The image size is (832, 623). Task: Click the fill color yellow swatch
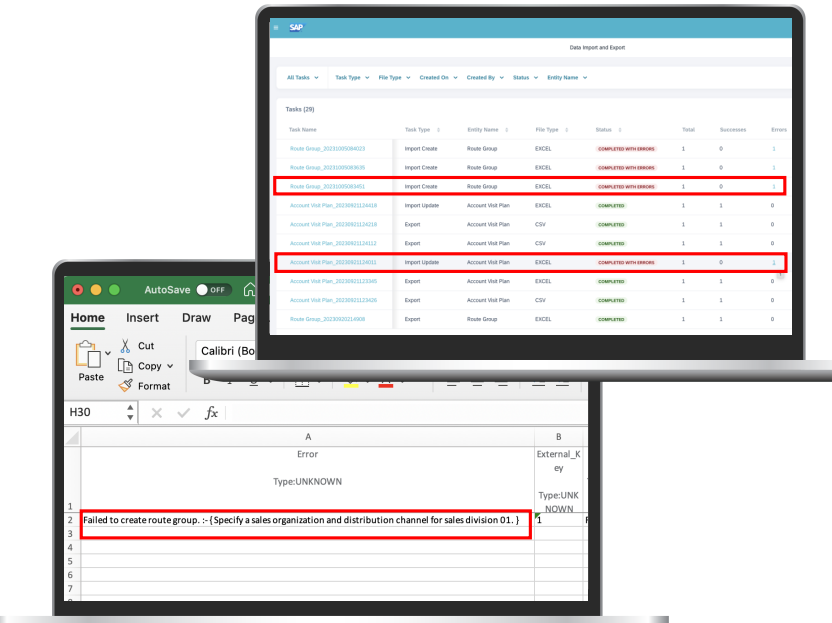coord(351,385)
